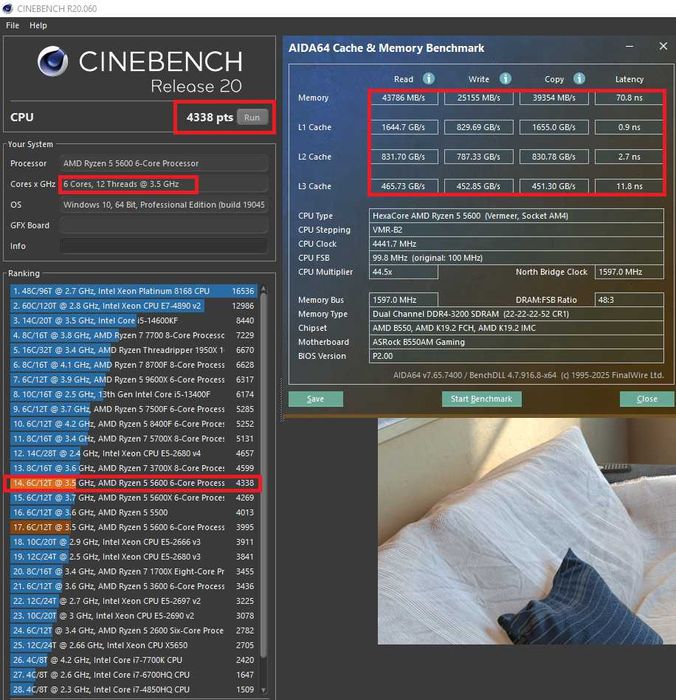The height and width of the screenshot is (700, 676).
Task: Select ranking row Intel Core i7-7700K
Action: (133, 660)
